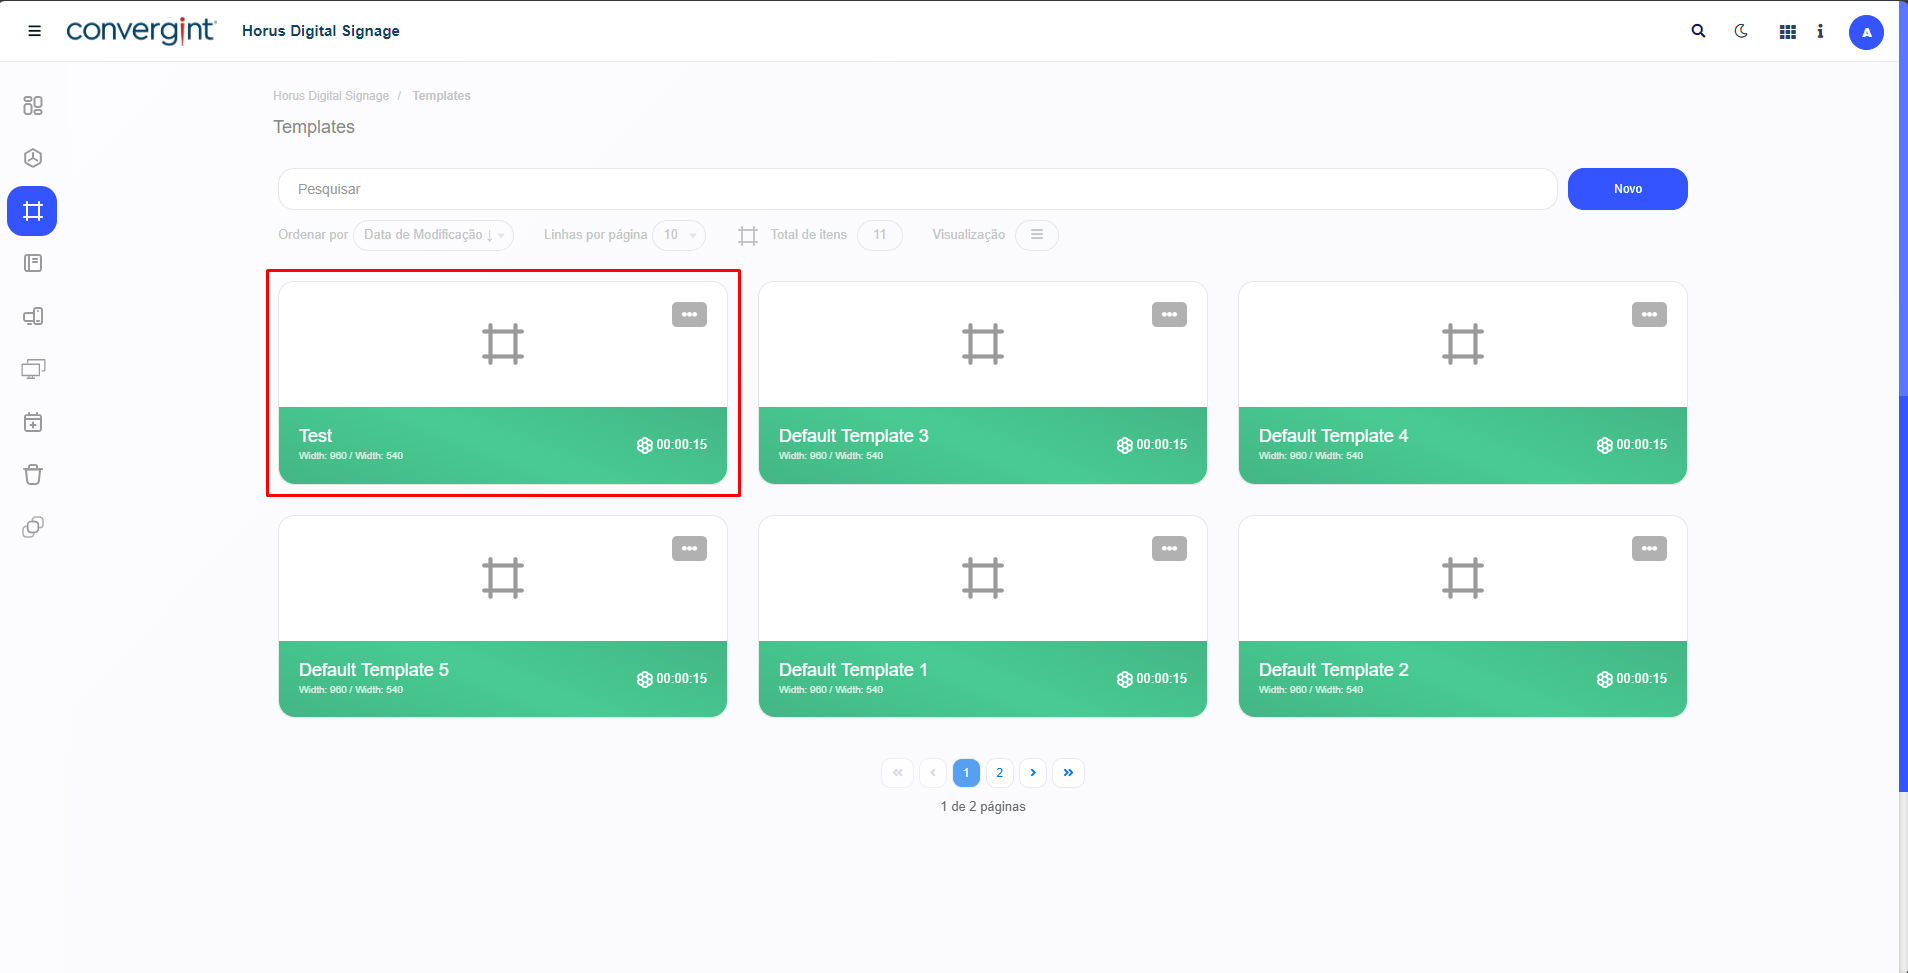
Task: Click the Pesquisar search field
Action: click(x=917, y=189)
